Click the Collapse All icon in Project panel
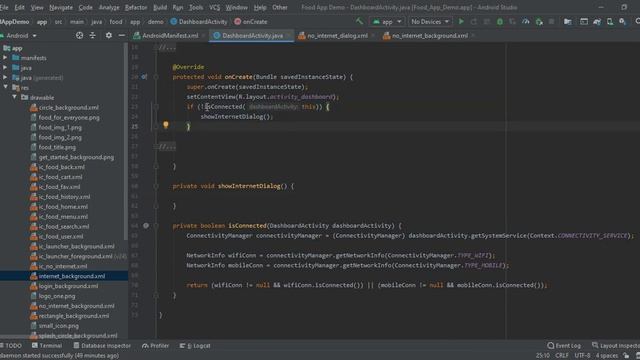The width and height of the screenshot is (640, 360). pyautogui.click(x=93, y=36)
